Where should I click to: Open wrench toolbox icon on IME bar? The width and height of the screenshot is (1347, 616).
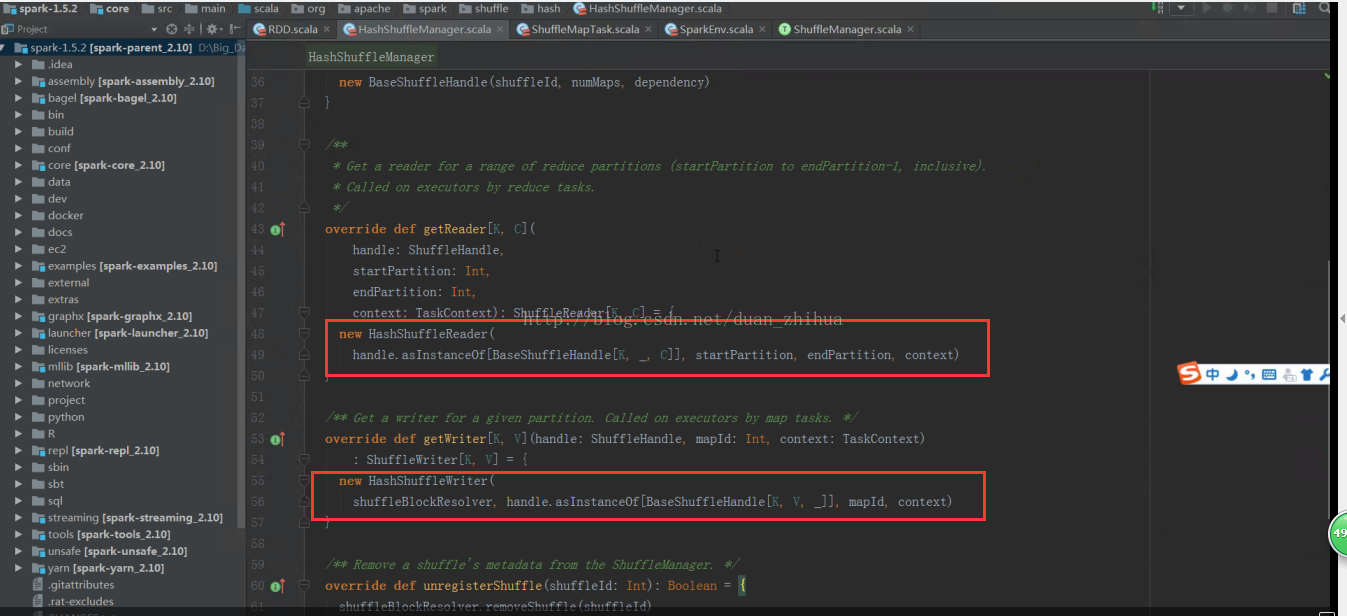click(1325, 375)
